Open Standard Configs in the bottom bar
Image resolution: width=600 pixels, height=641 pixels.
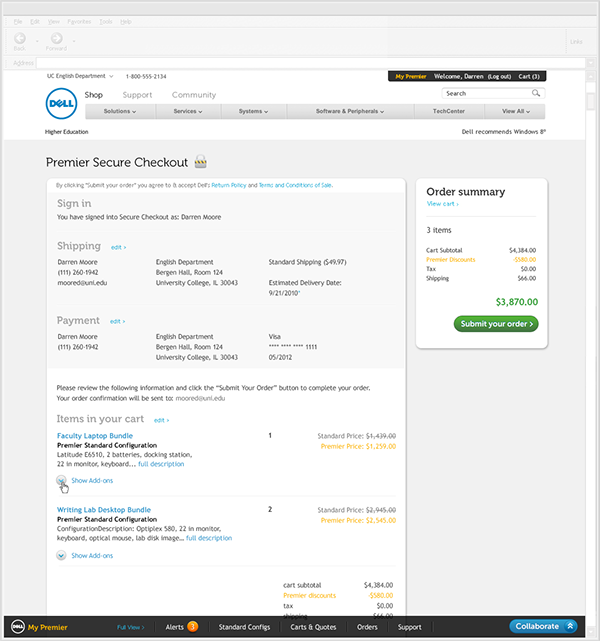244,627
